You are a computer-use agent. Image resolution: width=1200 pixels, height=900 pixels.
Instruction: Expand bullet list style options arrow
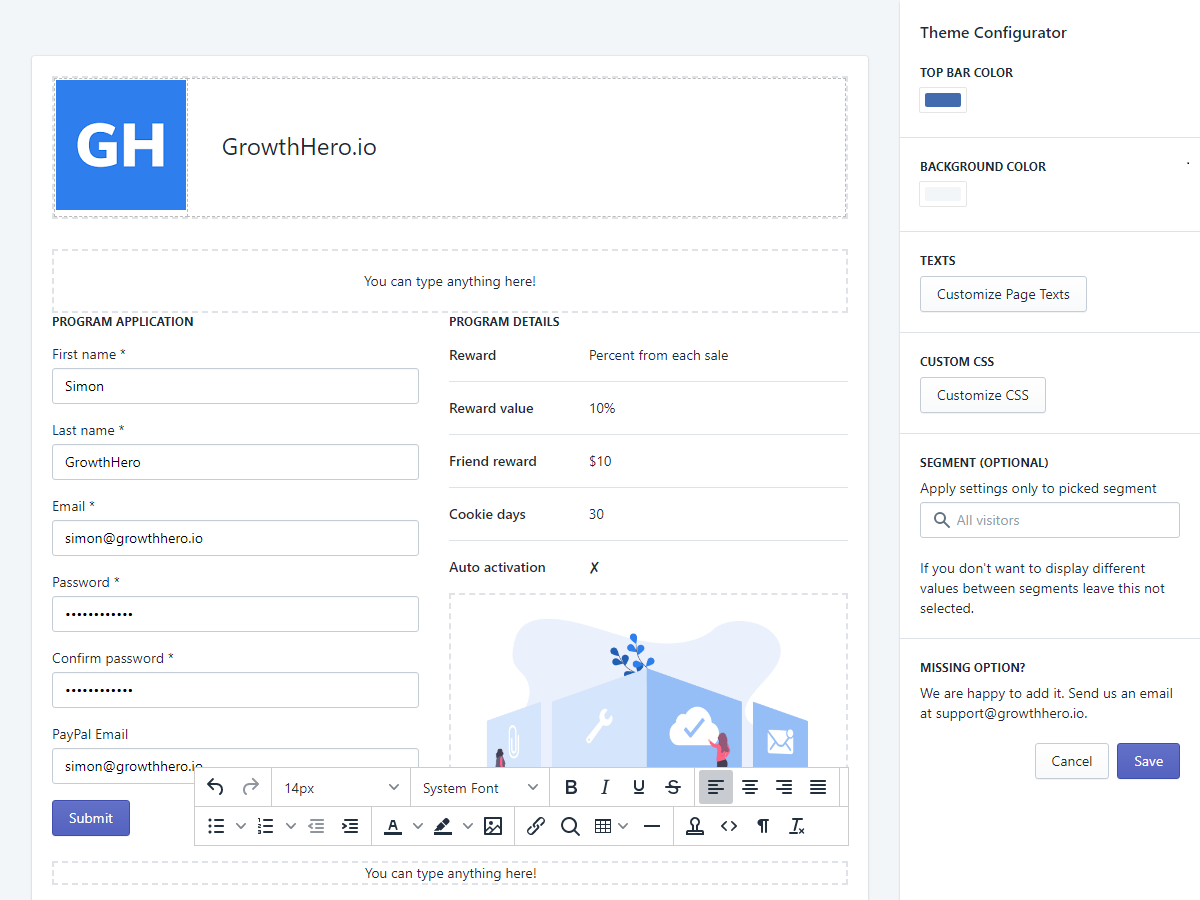click(x=240, y=826)
